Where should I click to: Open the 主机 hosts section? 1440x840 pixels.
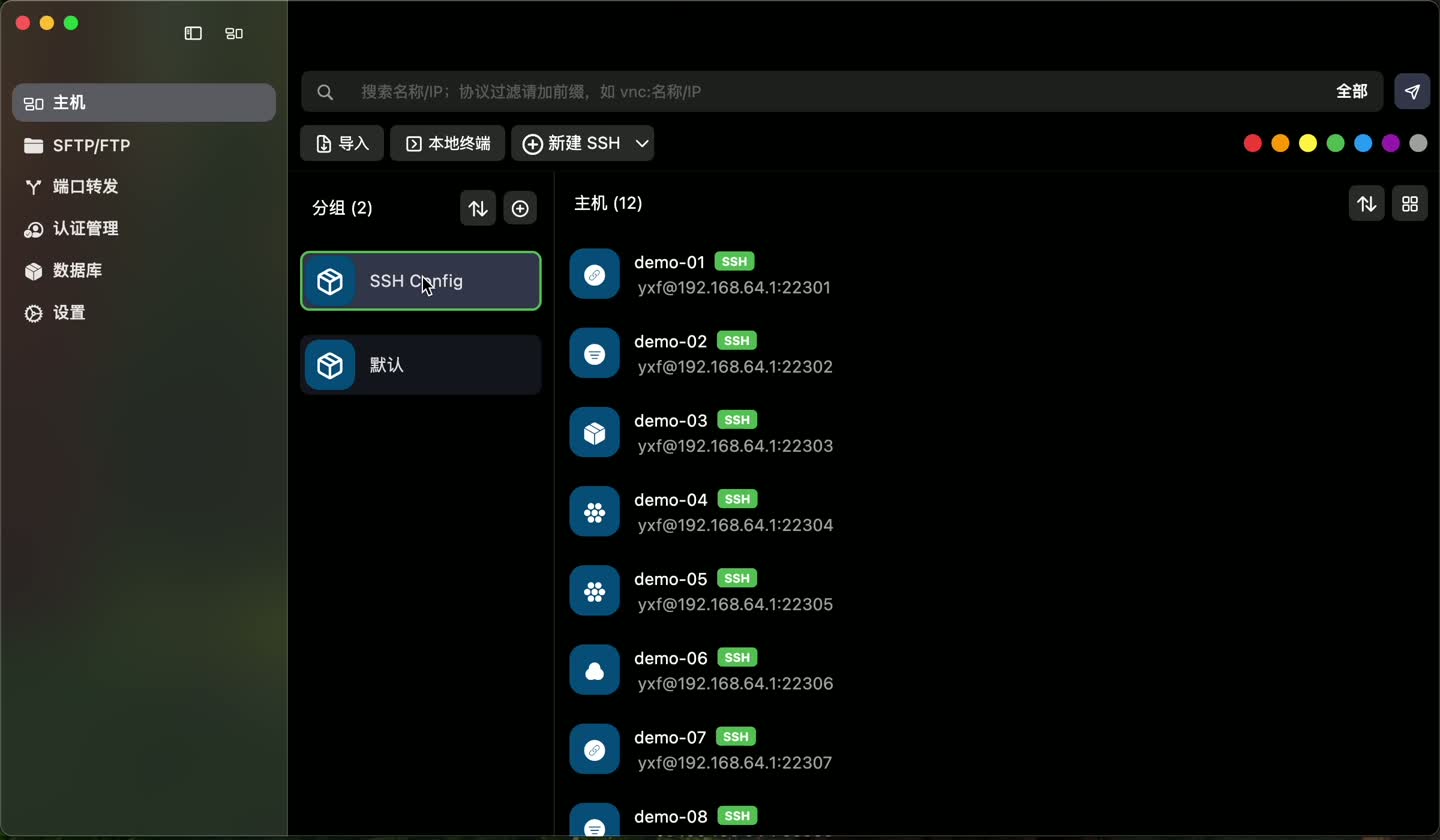pos(144,103)
